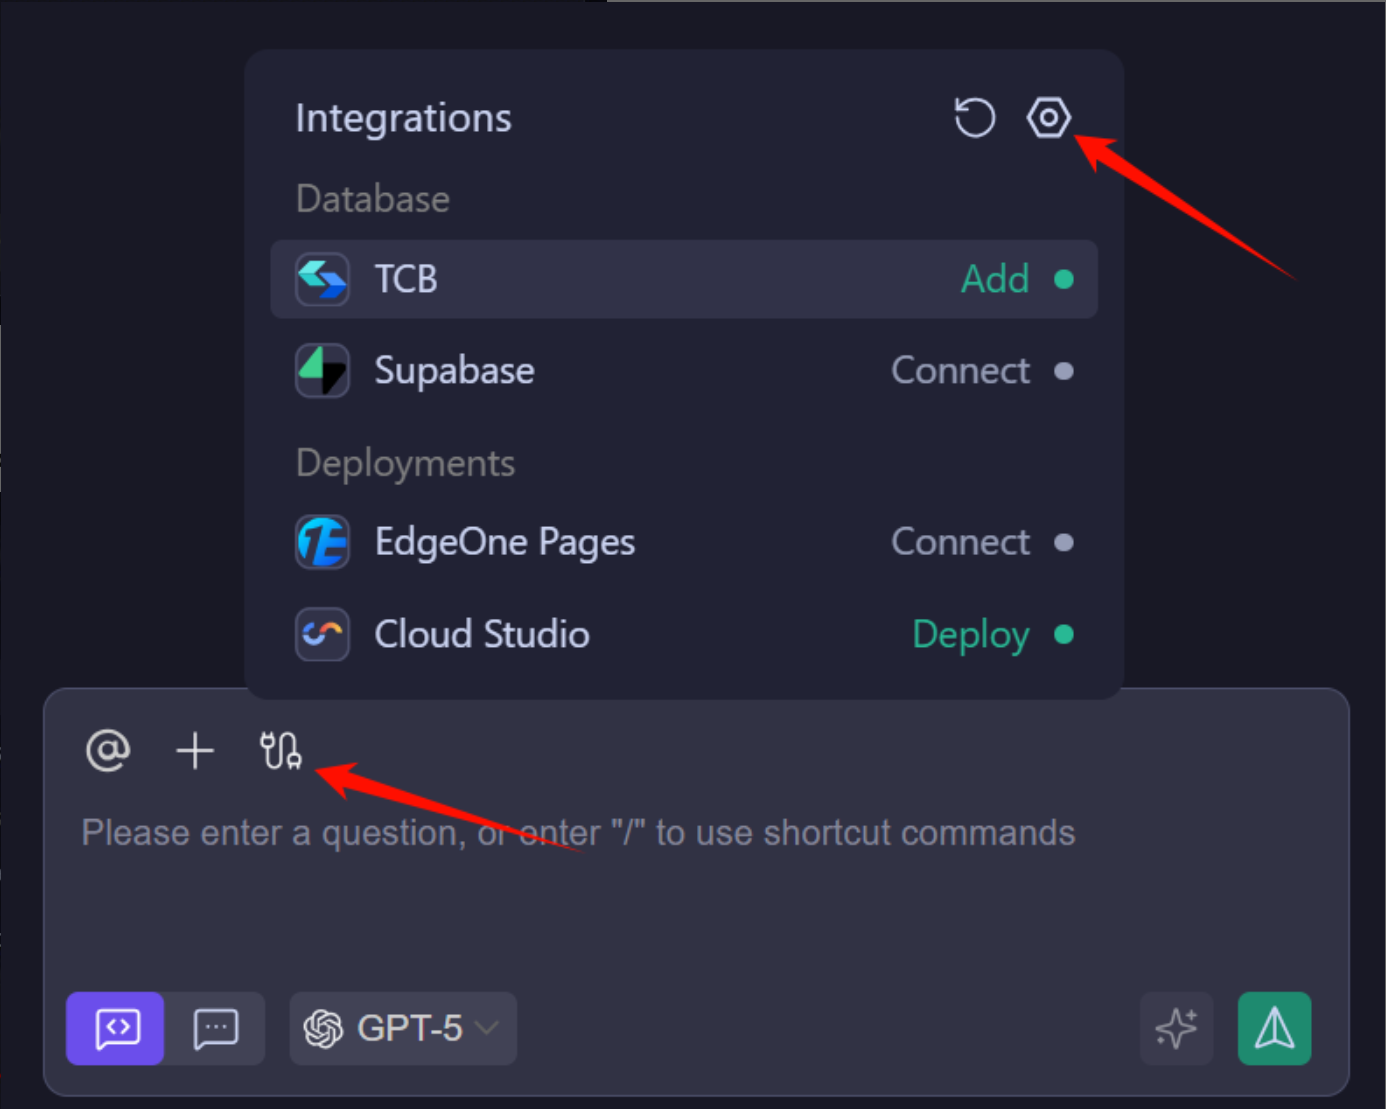Click Deploy next to Cloud Studio
This screenshot has width=1386, height=1109.
[x=970, y=634]
